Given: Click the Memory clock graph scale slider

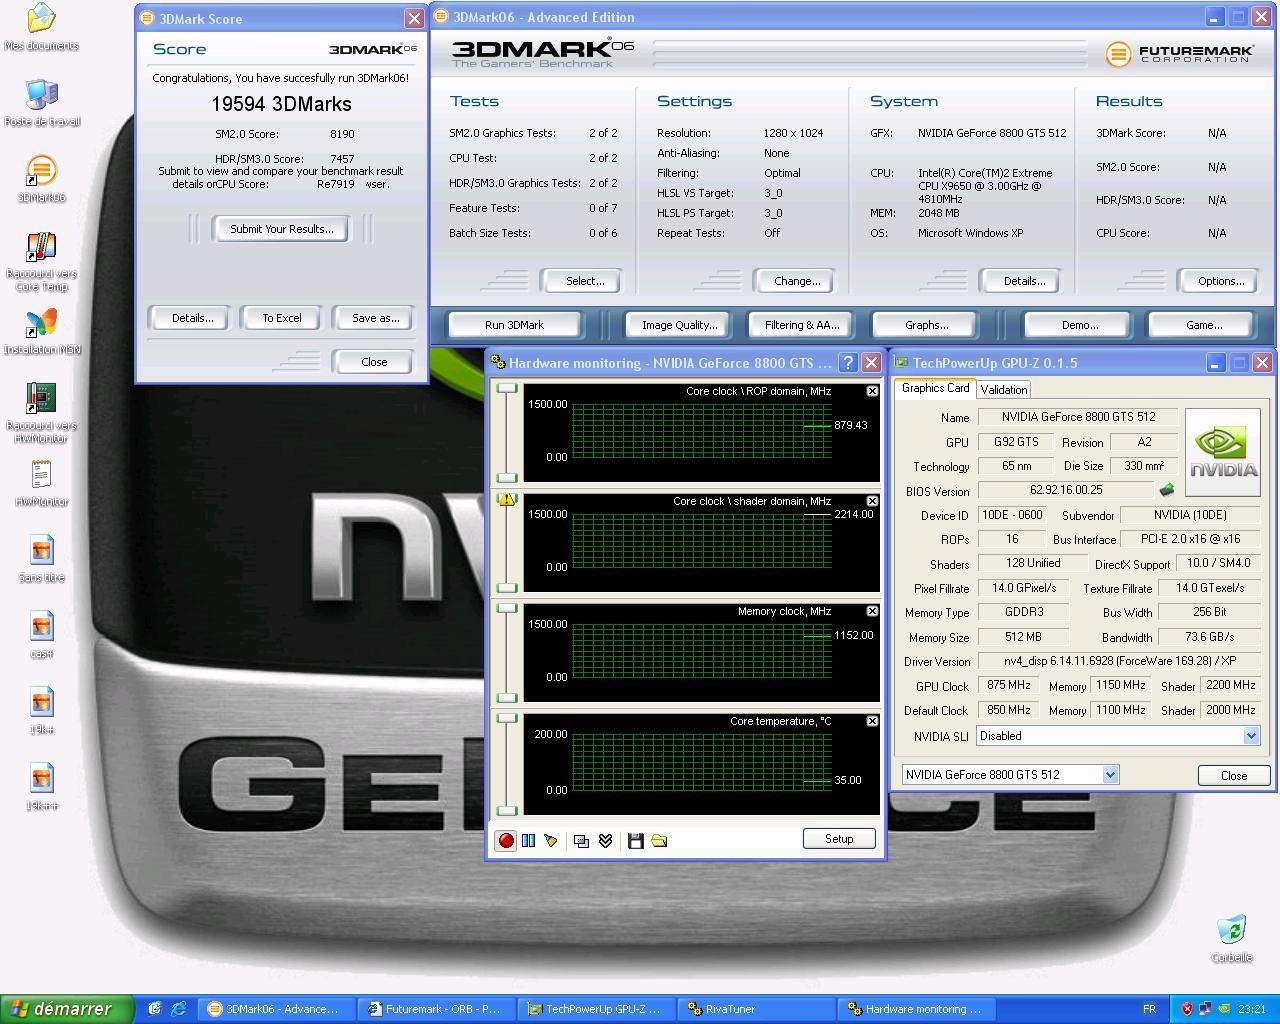Looking at the screenshot, I should pos(507,652).
